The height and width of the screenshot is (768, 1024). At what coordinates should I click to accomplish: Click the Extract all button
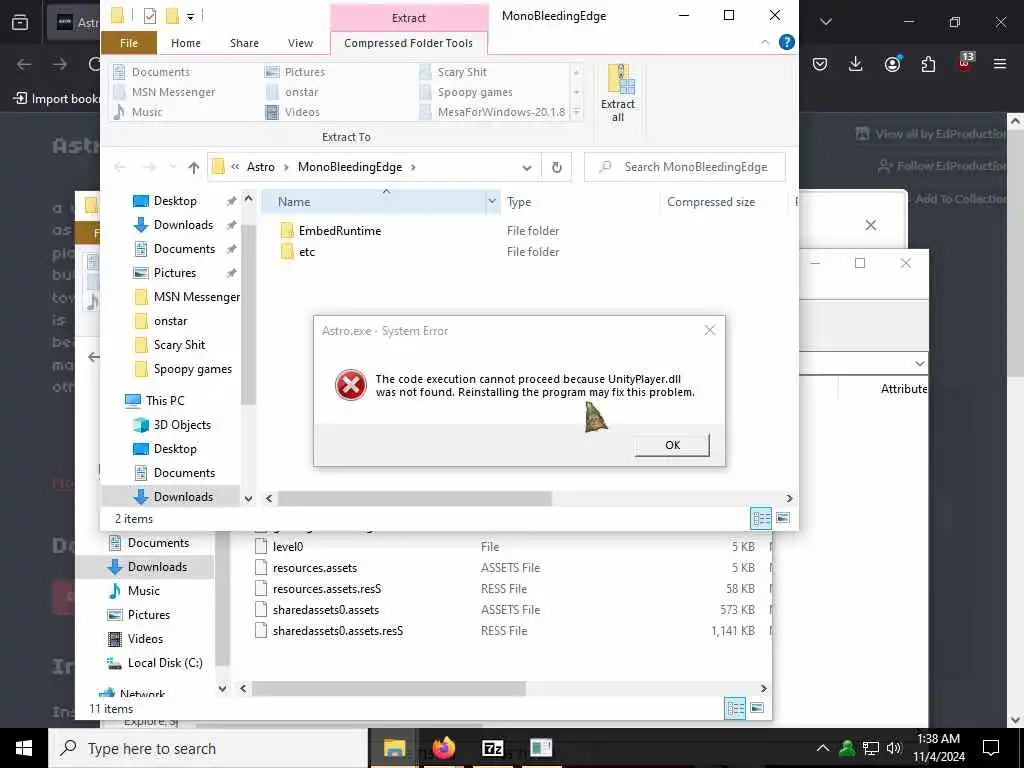[x=618, y=93]
